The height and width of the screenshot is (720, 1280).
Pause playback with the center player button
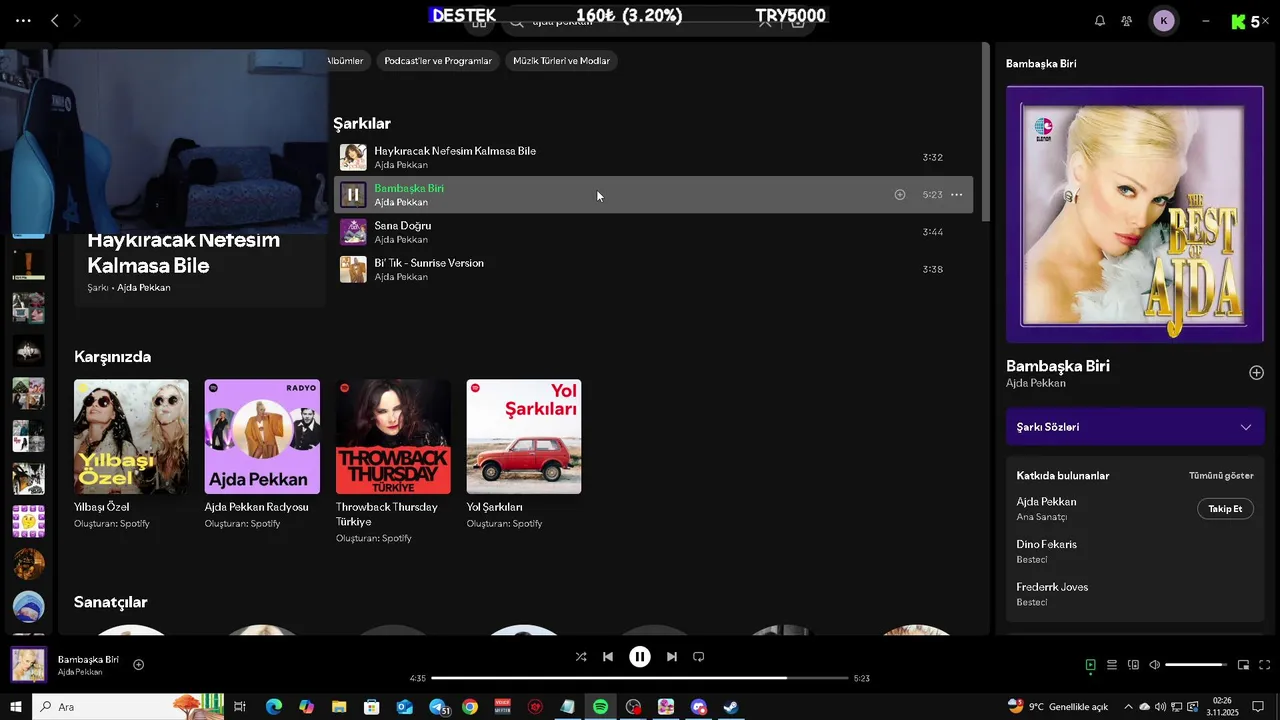[640, 657]
